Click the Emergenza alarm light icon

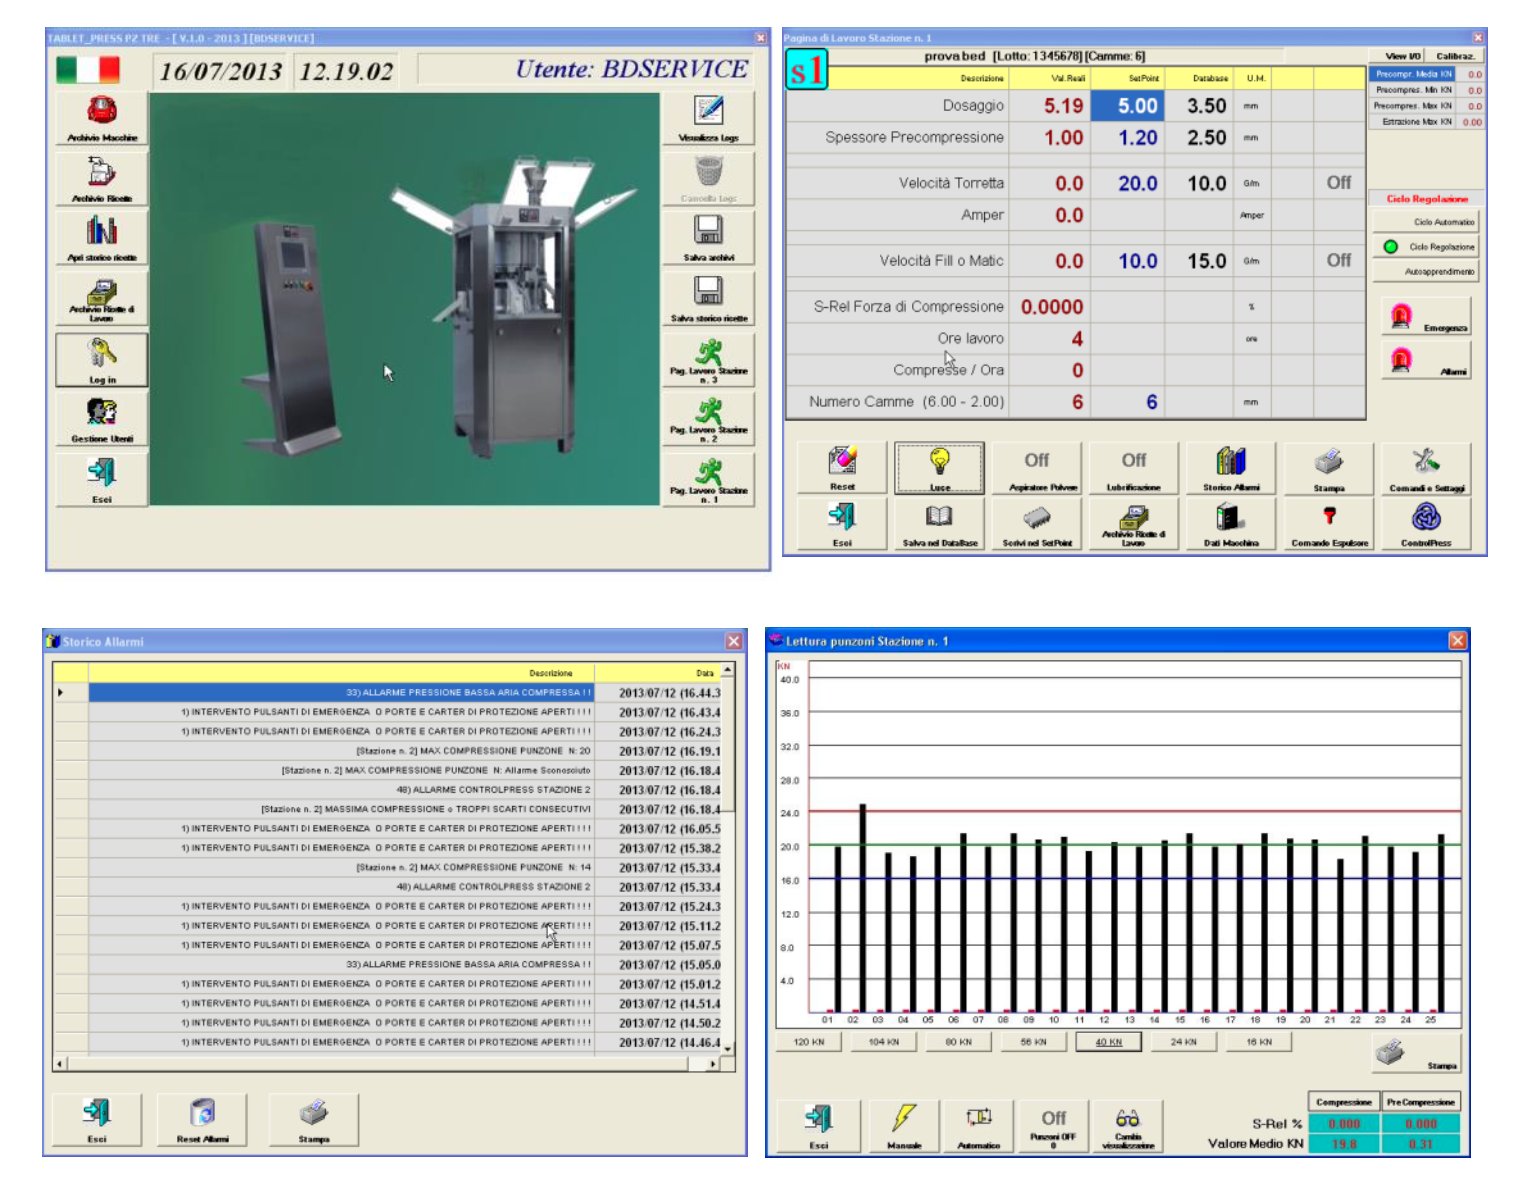coord(1428,317)
